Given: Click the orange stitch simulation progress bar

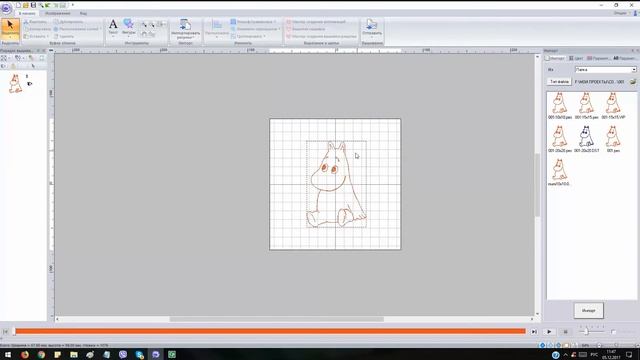Looking at the screenshot, I should 270,331.
